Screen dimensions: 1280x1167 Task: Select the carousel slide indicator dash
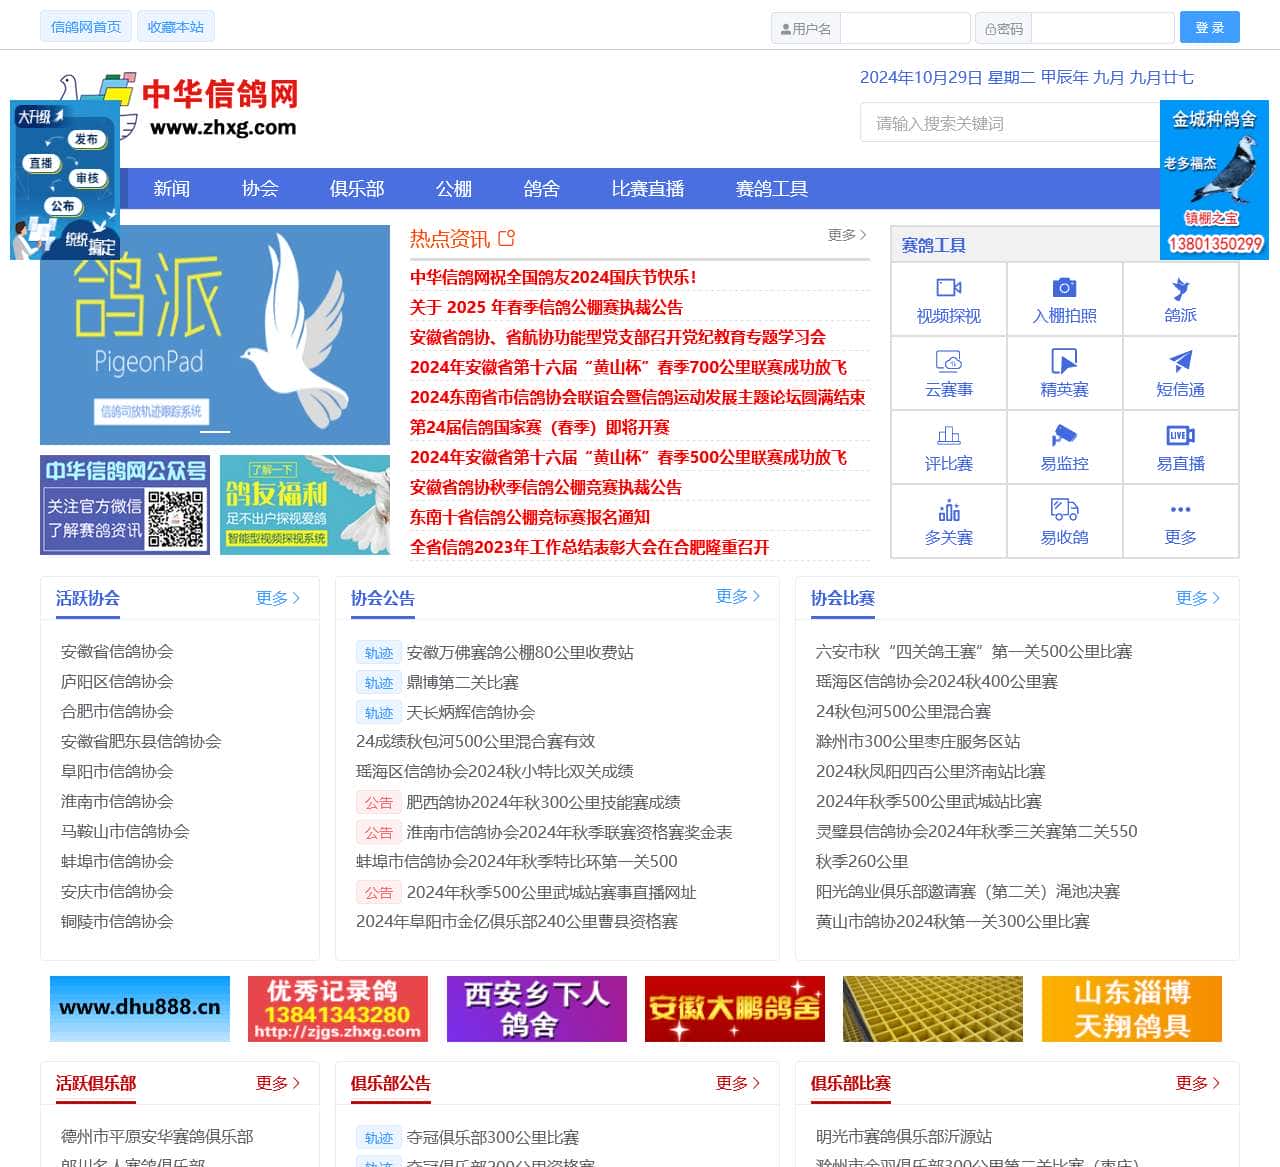(x=215, y=431)
